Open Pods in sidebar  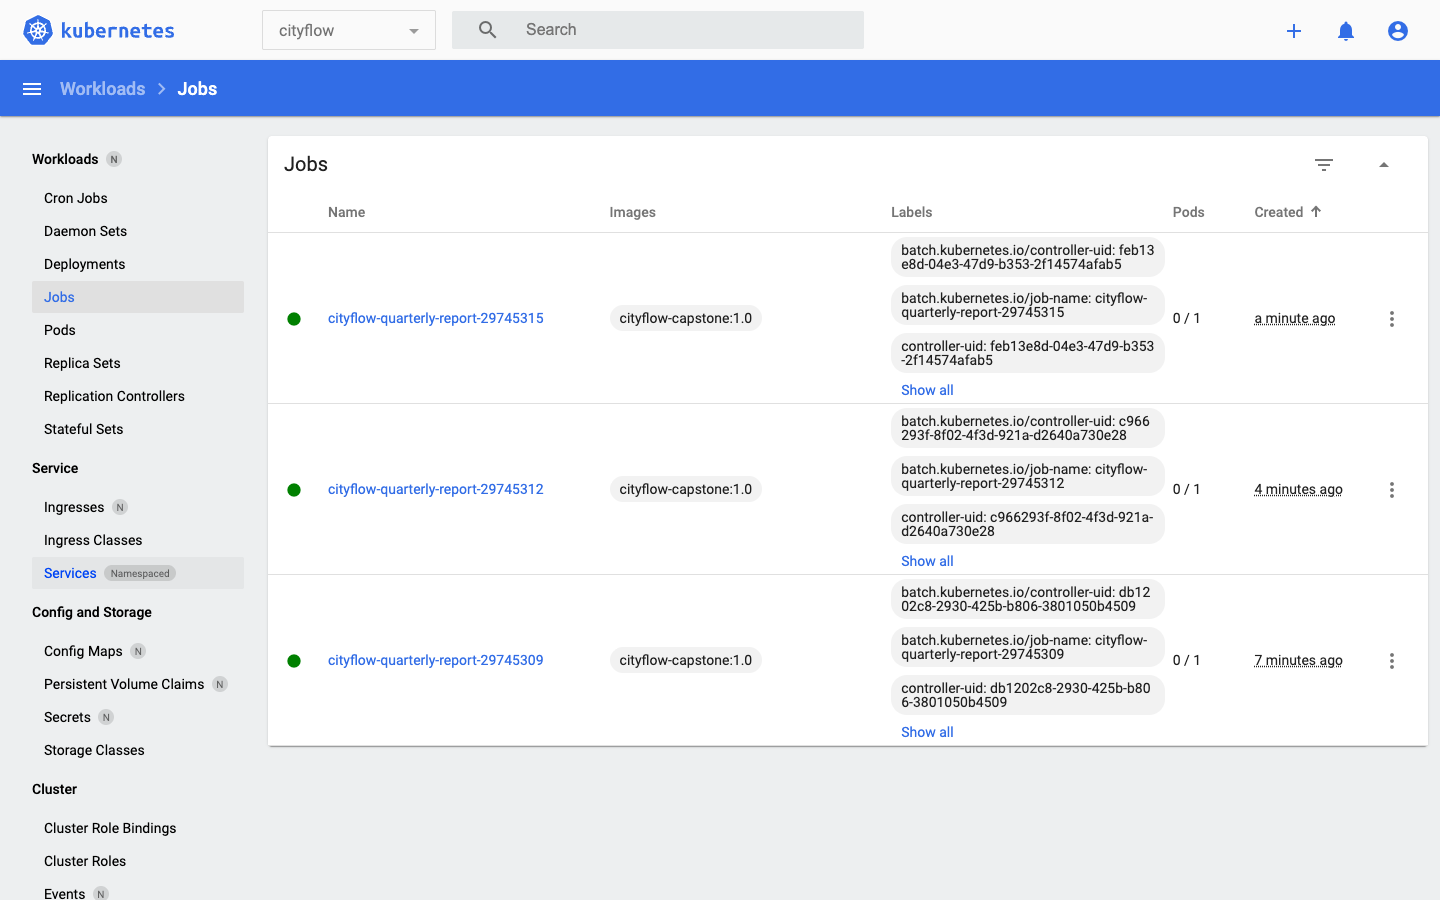pos(60,330)
